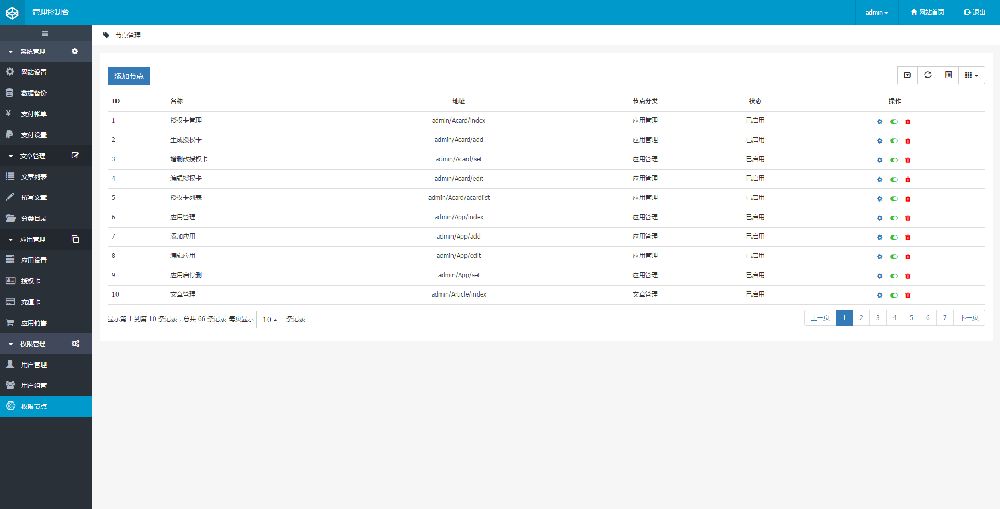The height and width of the screenshot is (509, 1000).
Task: Click the blue gear icon in row ID 5
Action: (879, 198)
